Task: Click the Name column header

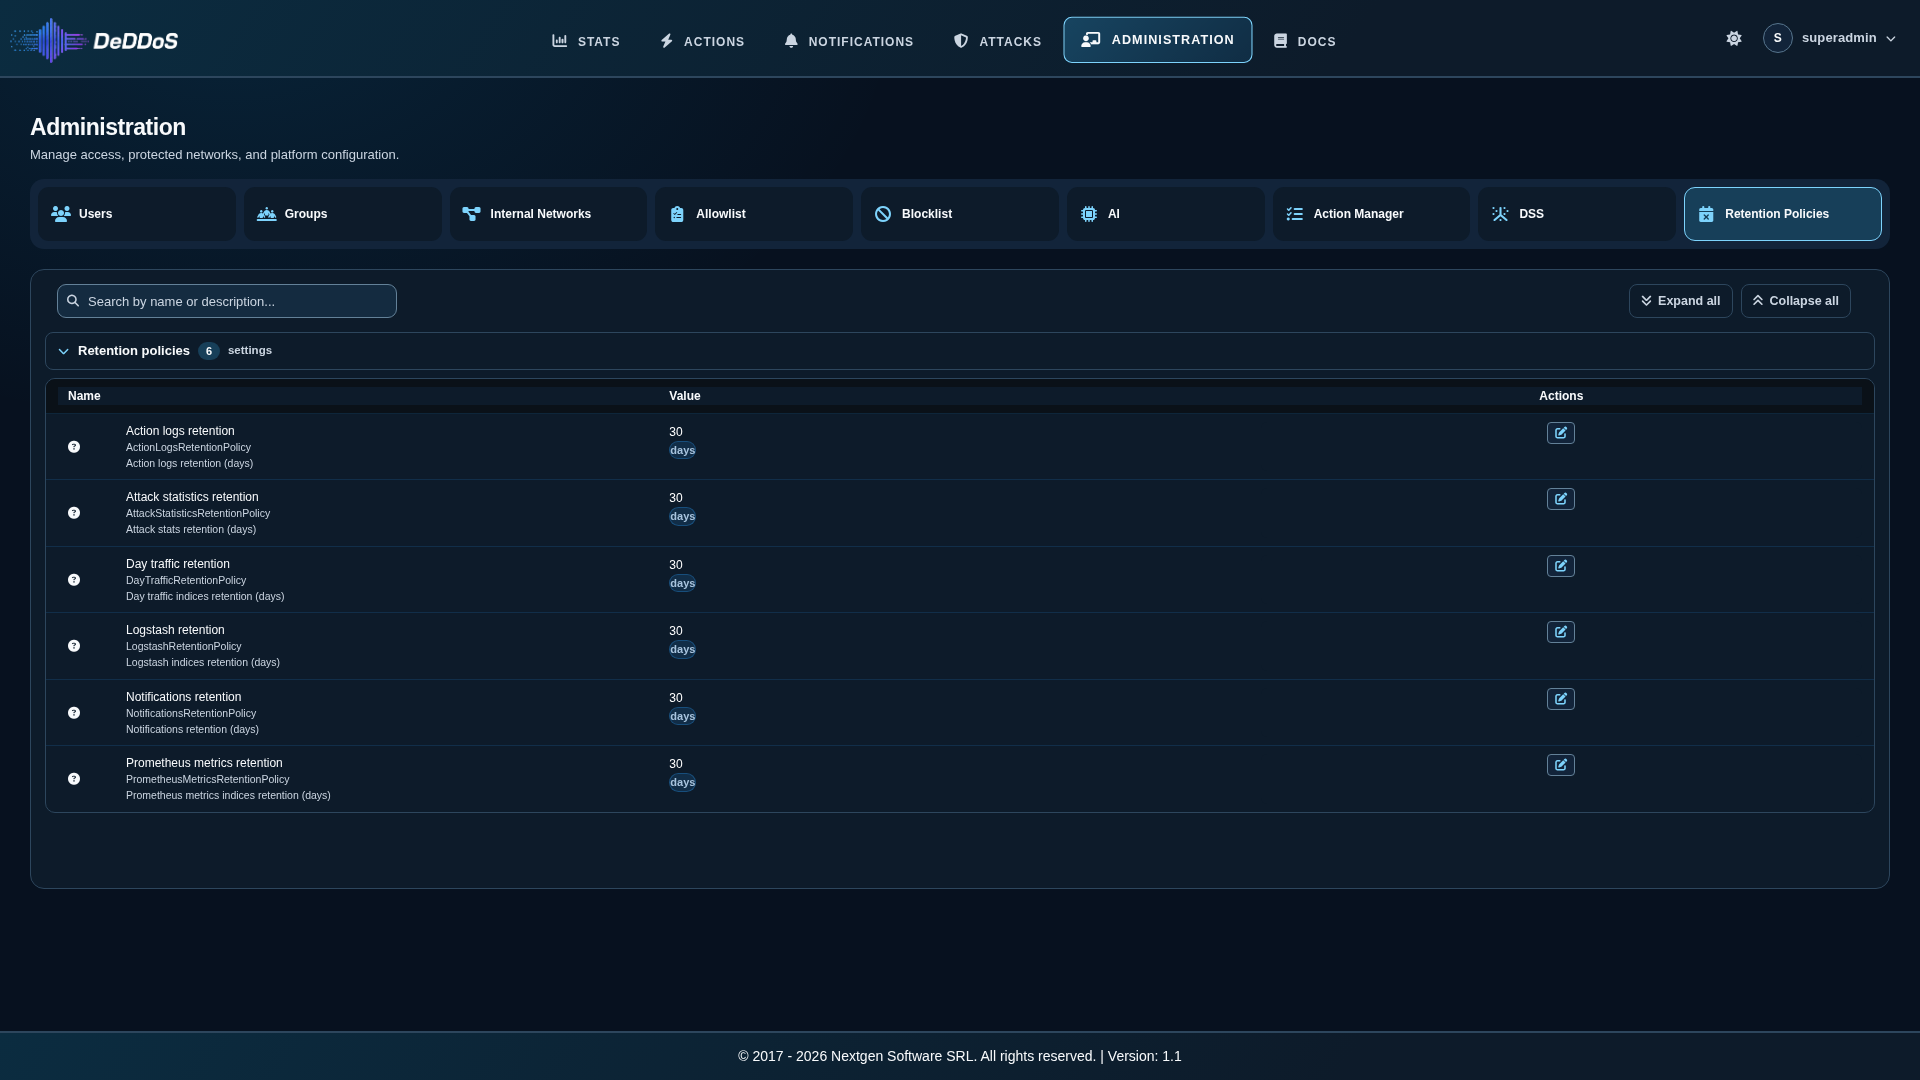Action: (84, 396)
